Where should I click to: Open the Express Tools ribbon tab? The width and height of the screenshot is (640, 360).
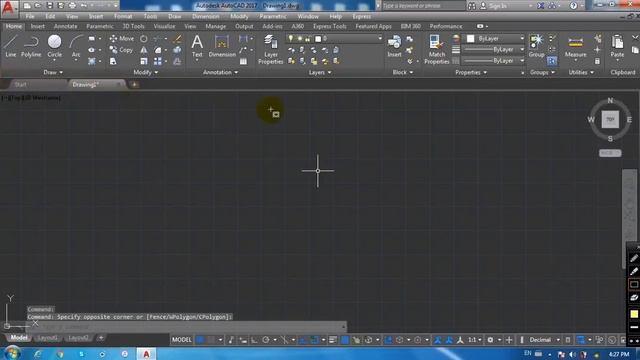coord(329,26)
